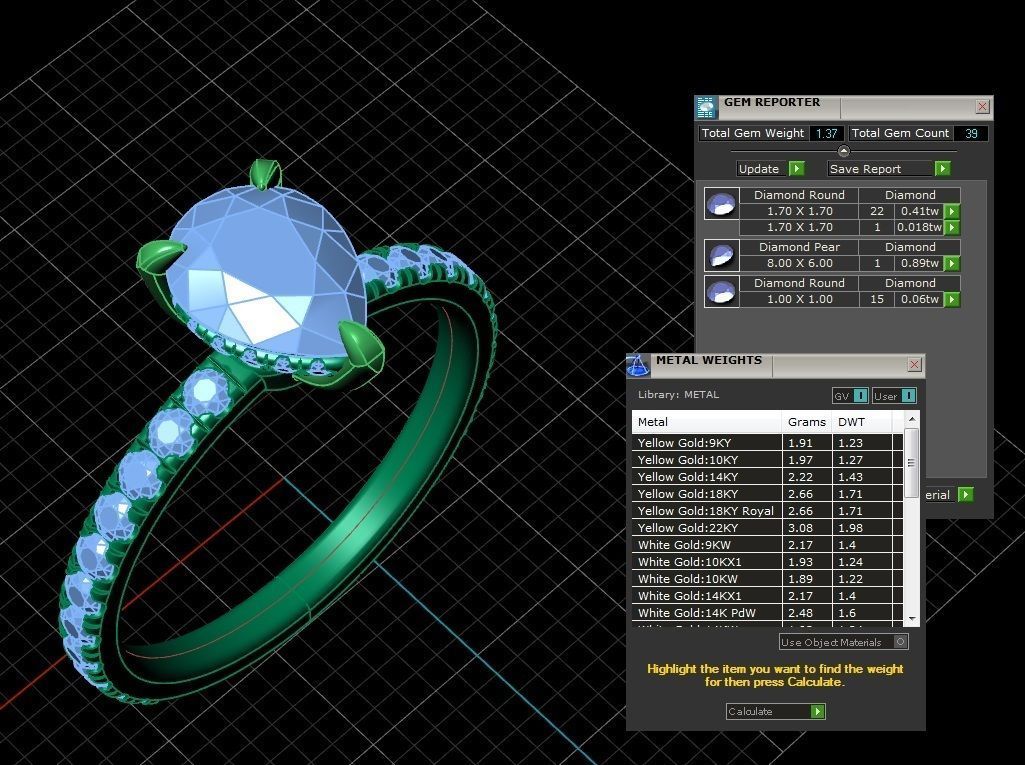
Task: Collapse Gem Reporter header with round arrow
Action: pyautogui.click(x=843, y=151)
